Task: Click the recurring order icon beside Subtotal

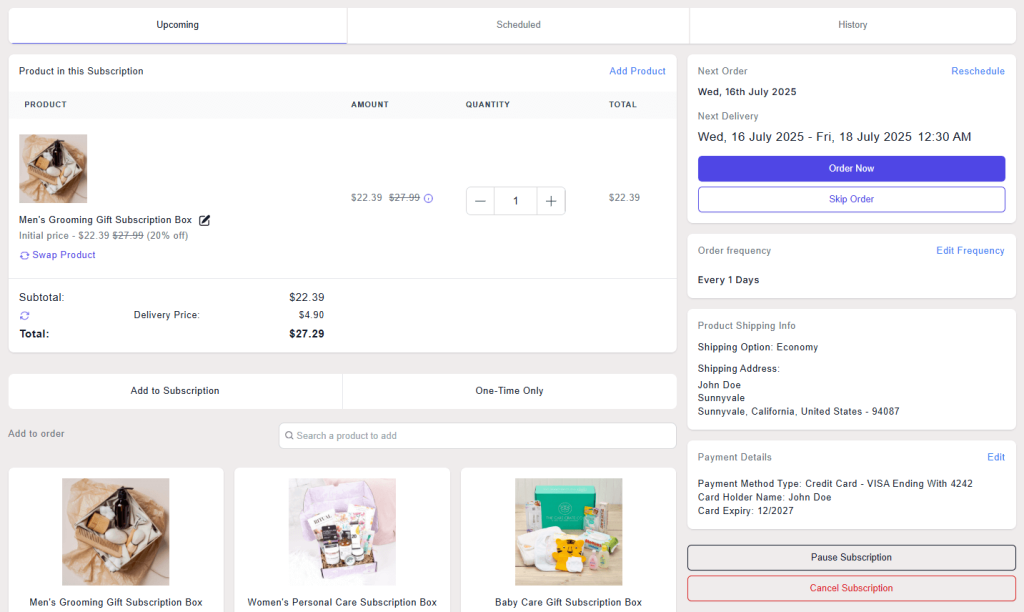Action: [22, 315]
